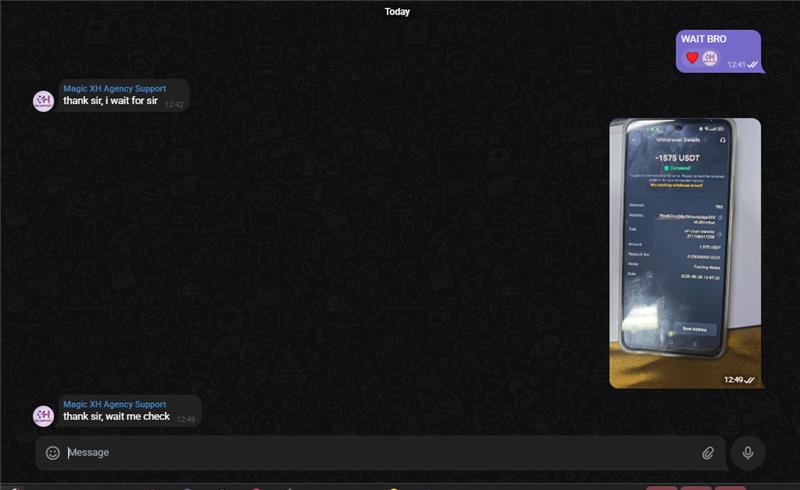Click reactor avatar beside the heart reaction
800x490 pixels.
[x=709, y=58]
